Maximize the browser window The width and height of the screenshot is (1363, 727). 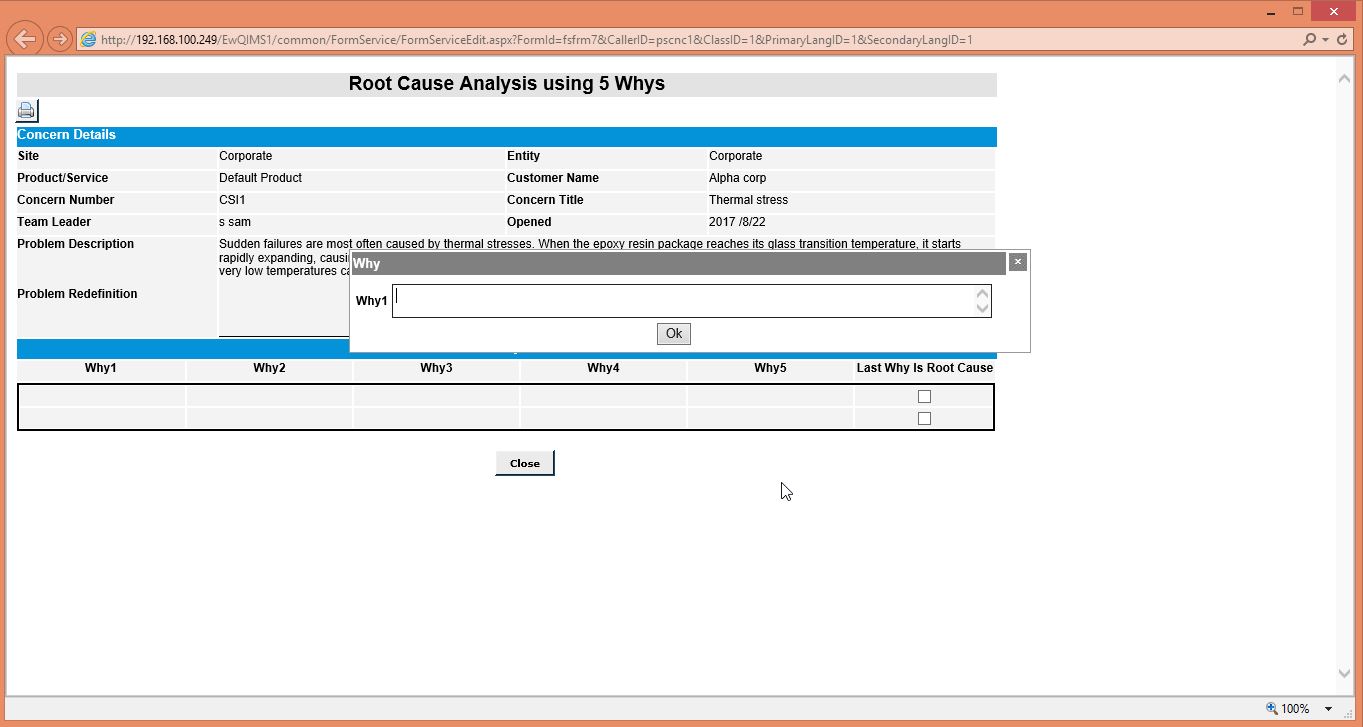point(1298,11)
